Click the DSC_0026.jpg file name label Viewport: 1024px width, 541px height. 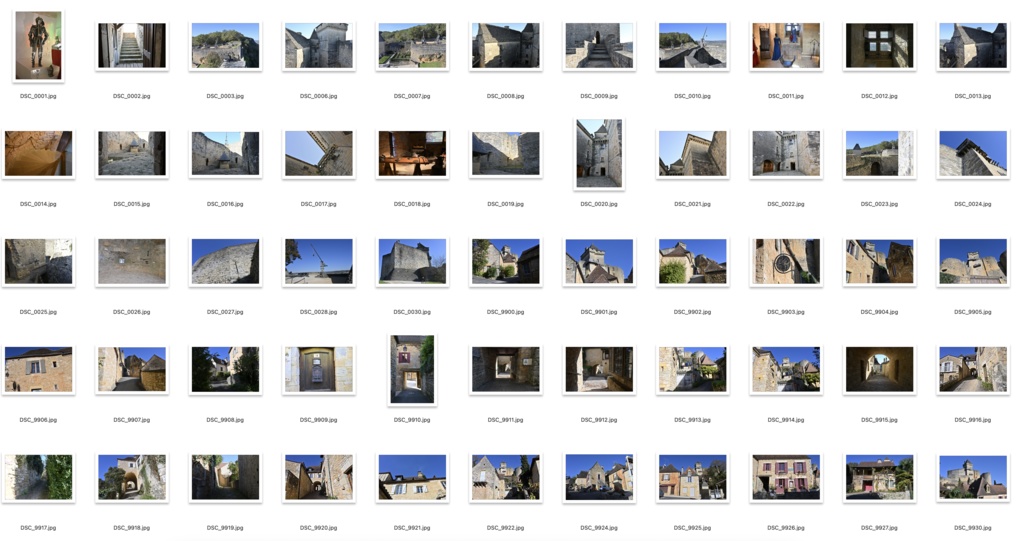(x=132, y=312)
